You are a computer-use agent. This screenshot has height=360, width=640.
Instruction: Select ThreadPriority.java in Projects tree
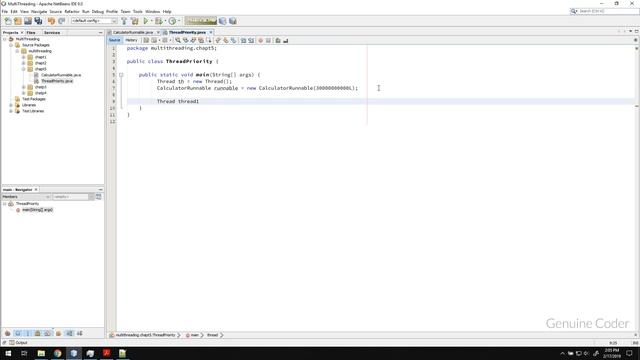click(57, 81)
